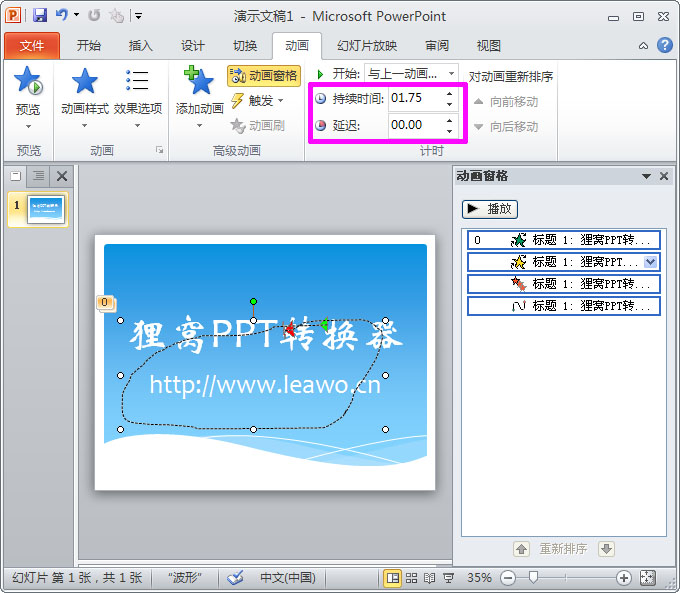Click the 预览 star preview icon
The width and height of the screenshot is (680, 593).
[28, 81]
